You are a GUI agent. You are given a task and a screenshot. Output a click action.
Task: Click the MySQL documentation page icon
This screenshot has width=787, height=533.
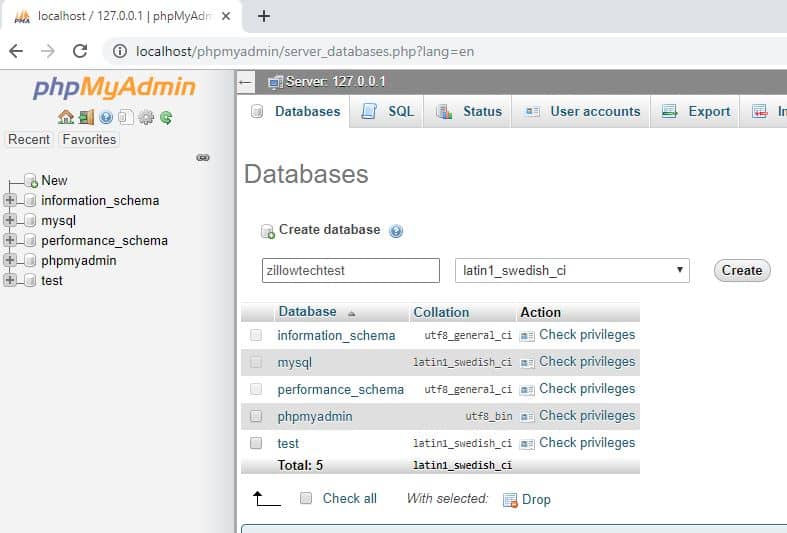[x=125, y=117]
